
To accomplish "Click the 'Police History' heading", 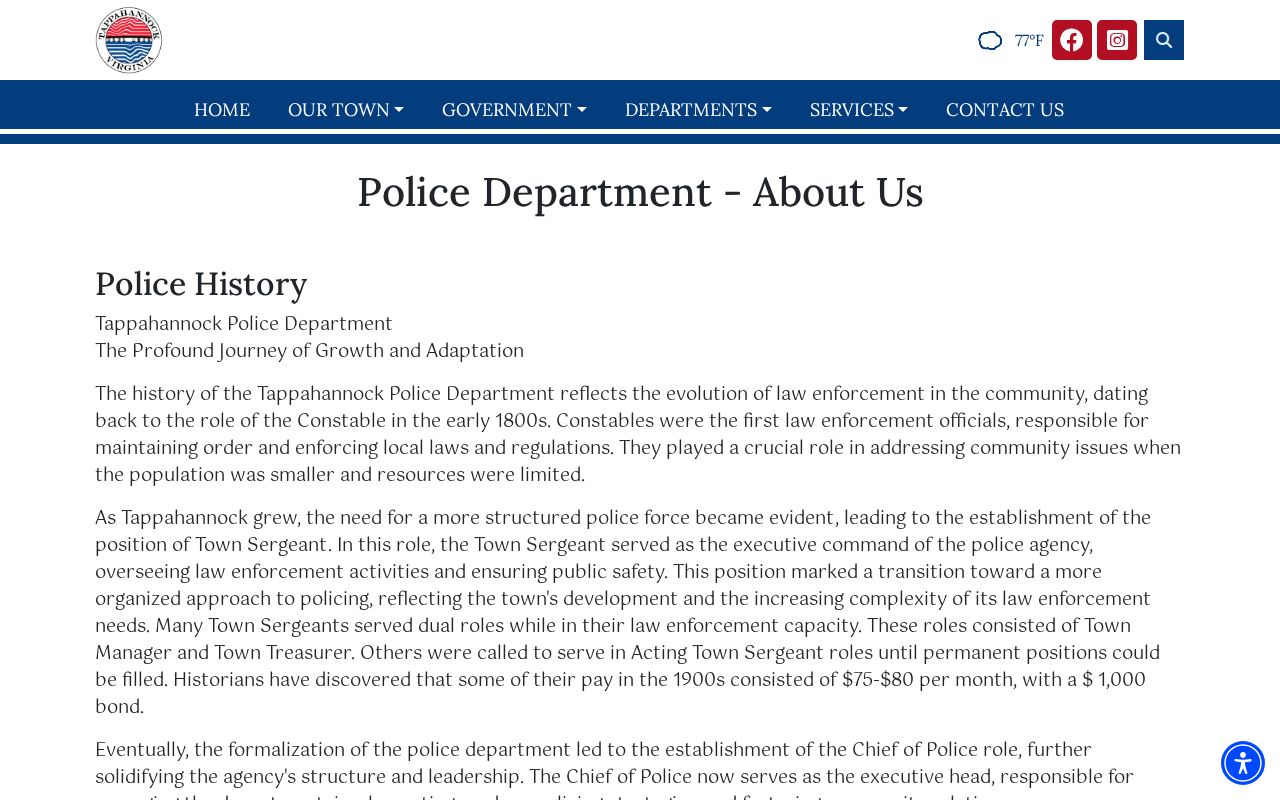I will [201, 284].
